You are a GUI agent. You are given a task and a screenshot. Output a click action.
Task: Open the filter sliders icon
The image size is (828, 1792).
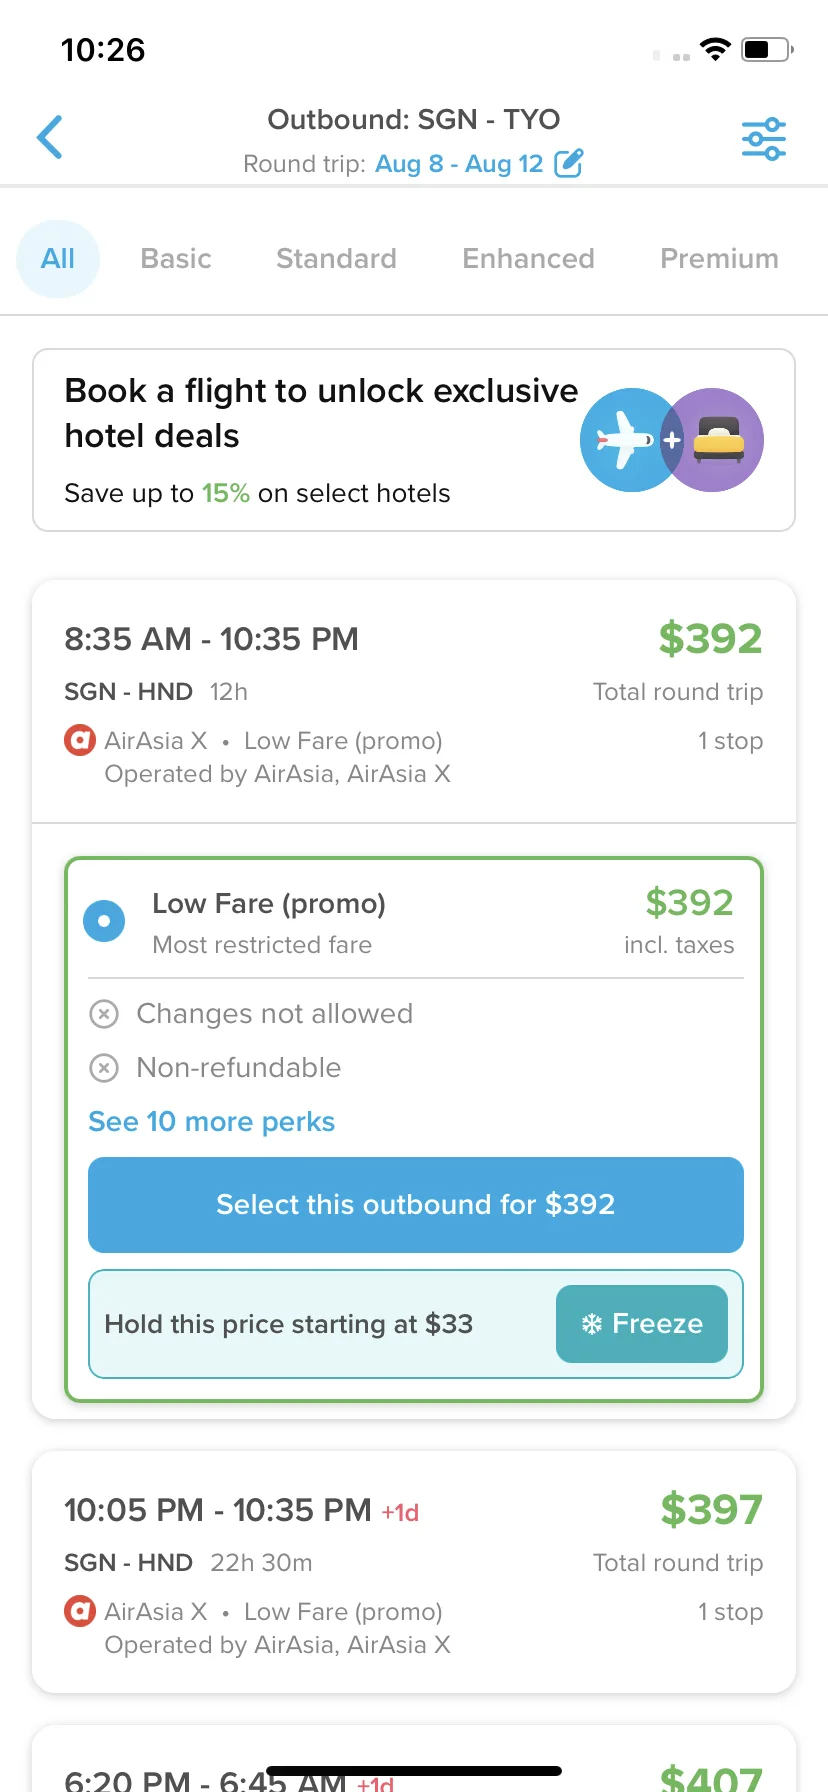(x=763, y=139)
